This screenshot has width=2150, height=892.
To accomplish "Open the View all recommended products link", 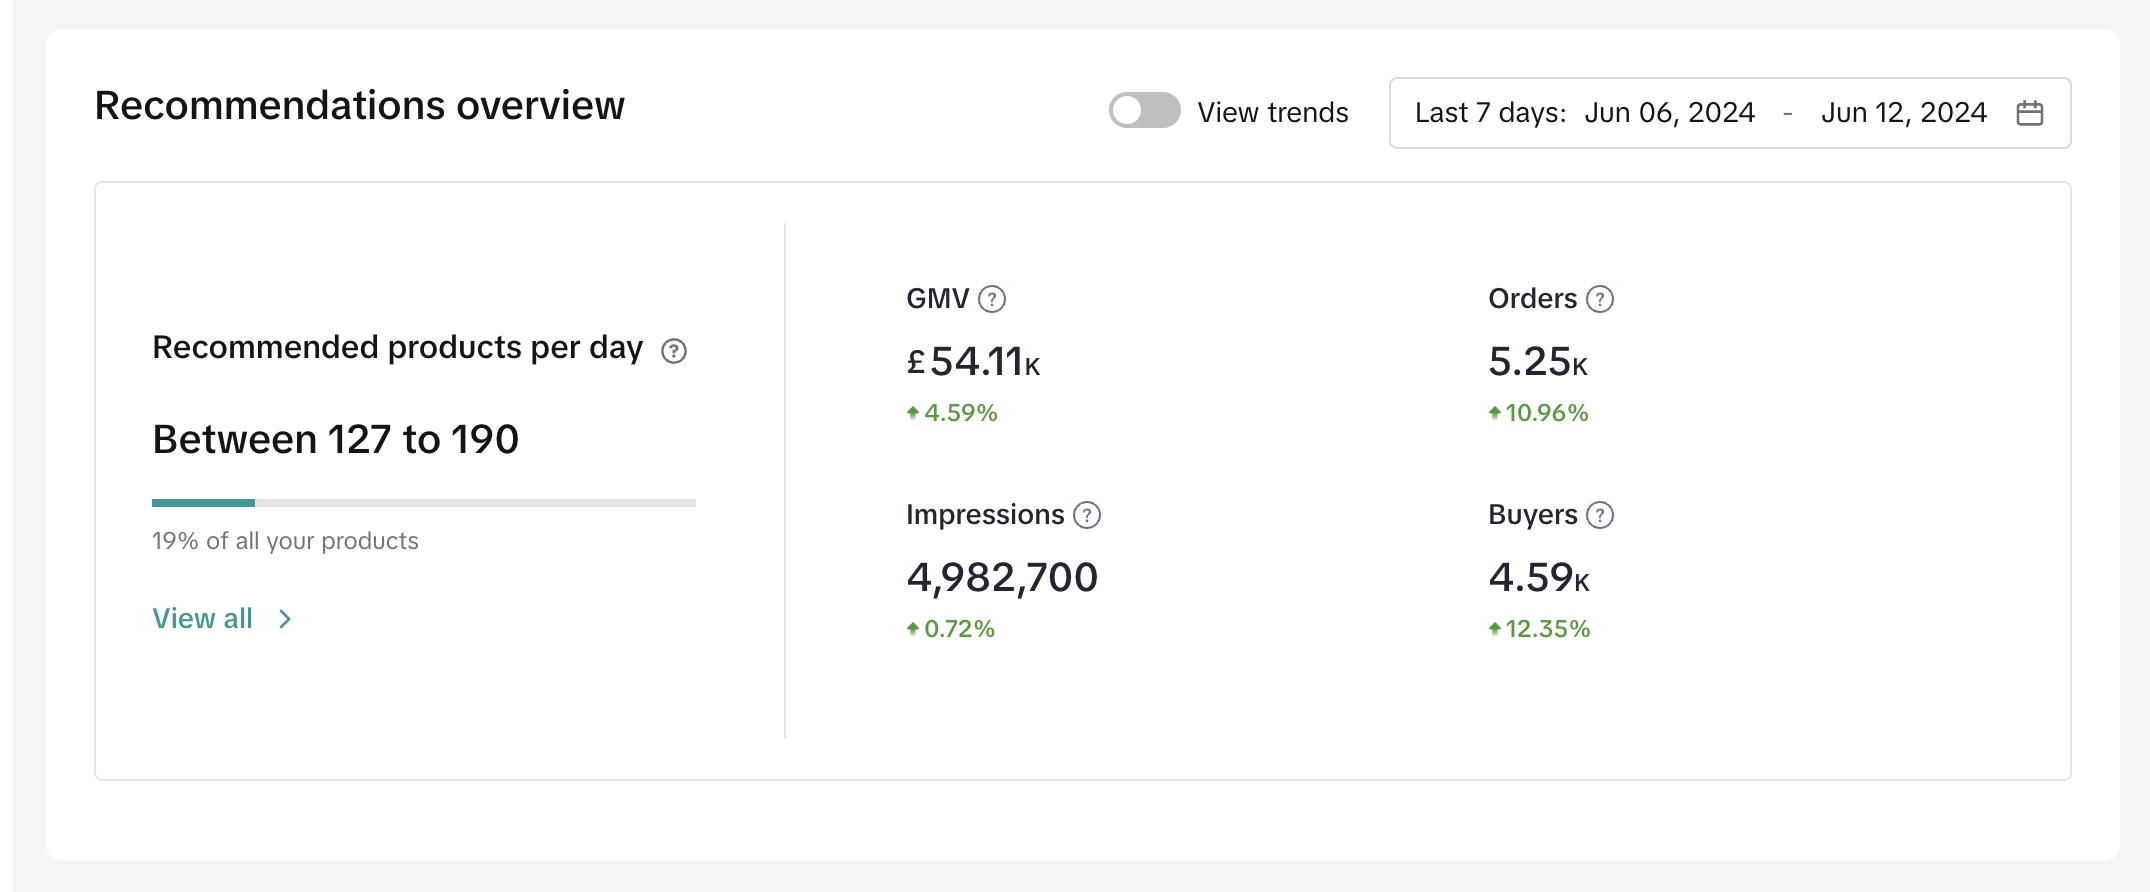I will [202, 619].
